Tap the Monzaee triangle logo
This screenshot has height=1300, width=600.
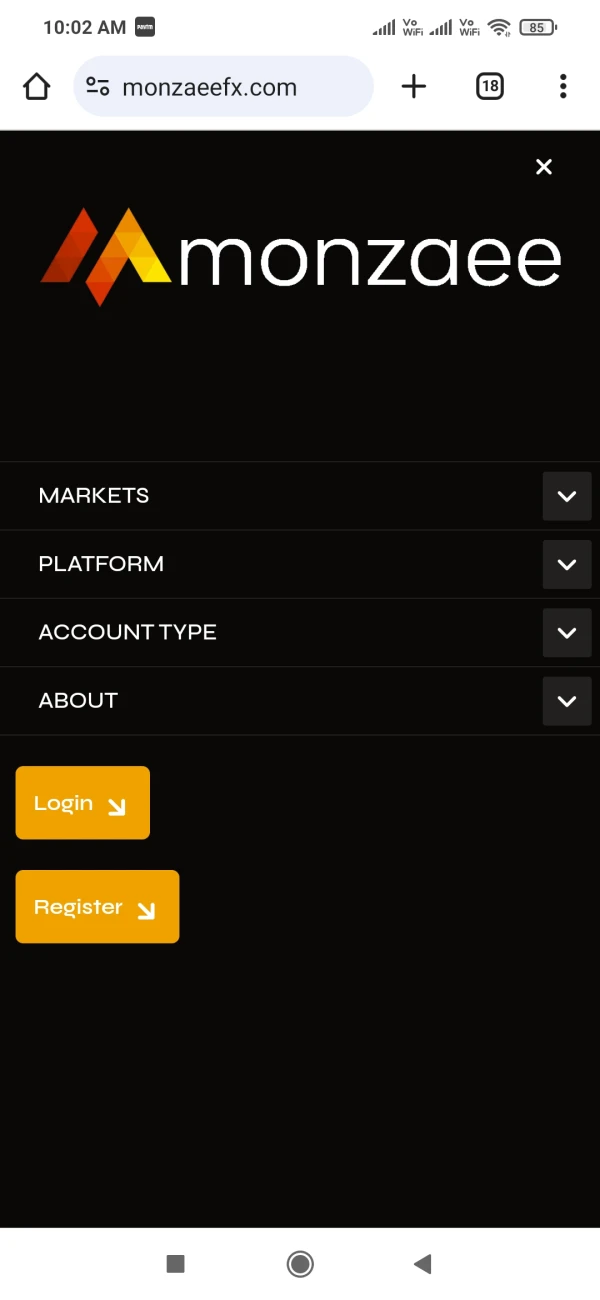[106, 256]
